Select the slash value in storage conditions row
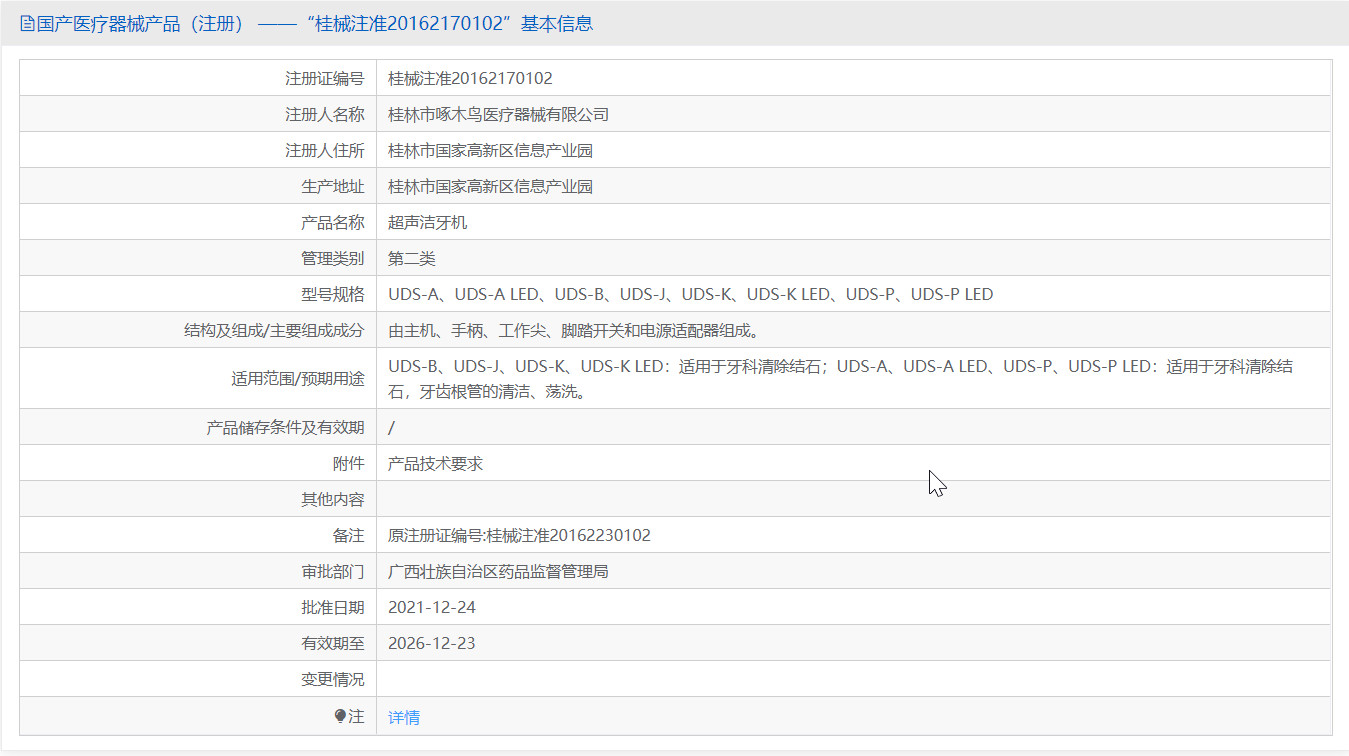 coord(391,427)
